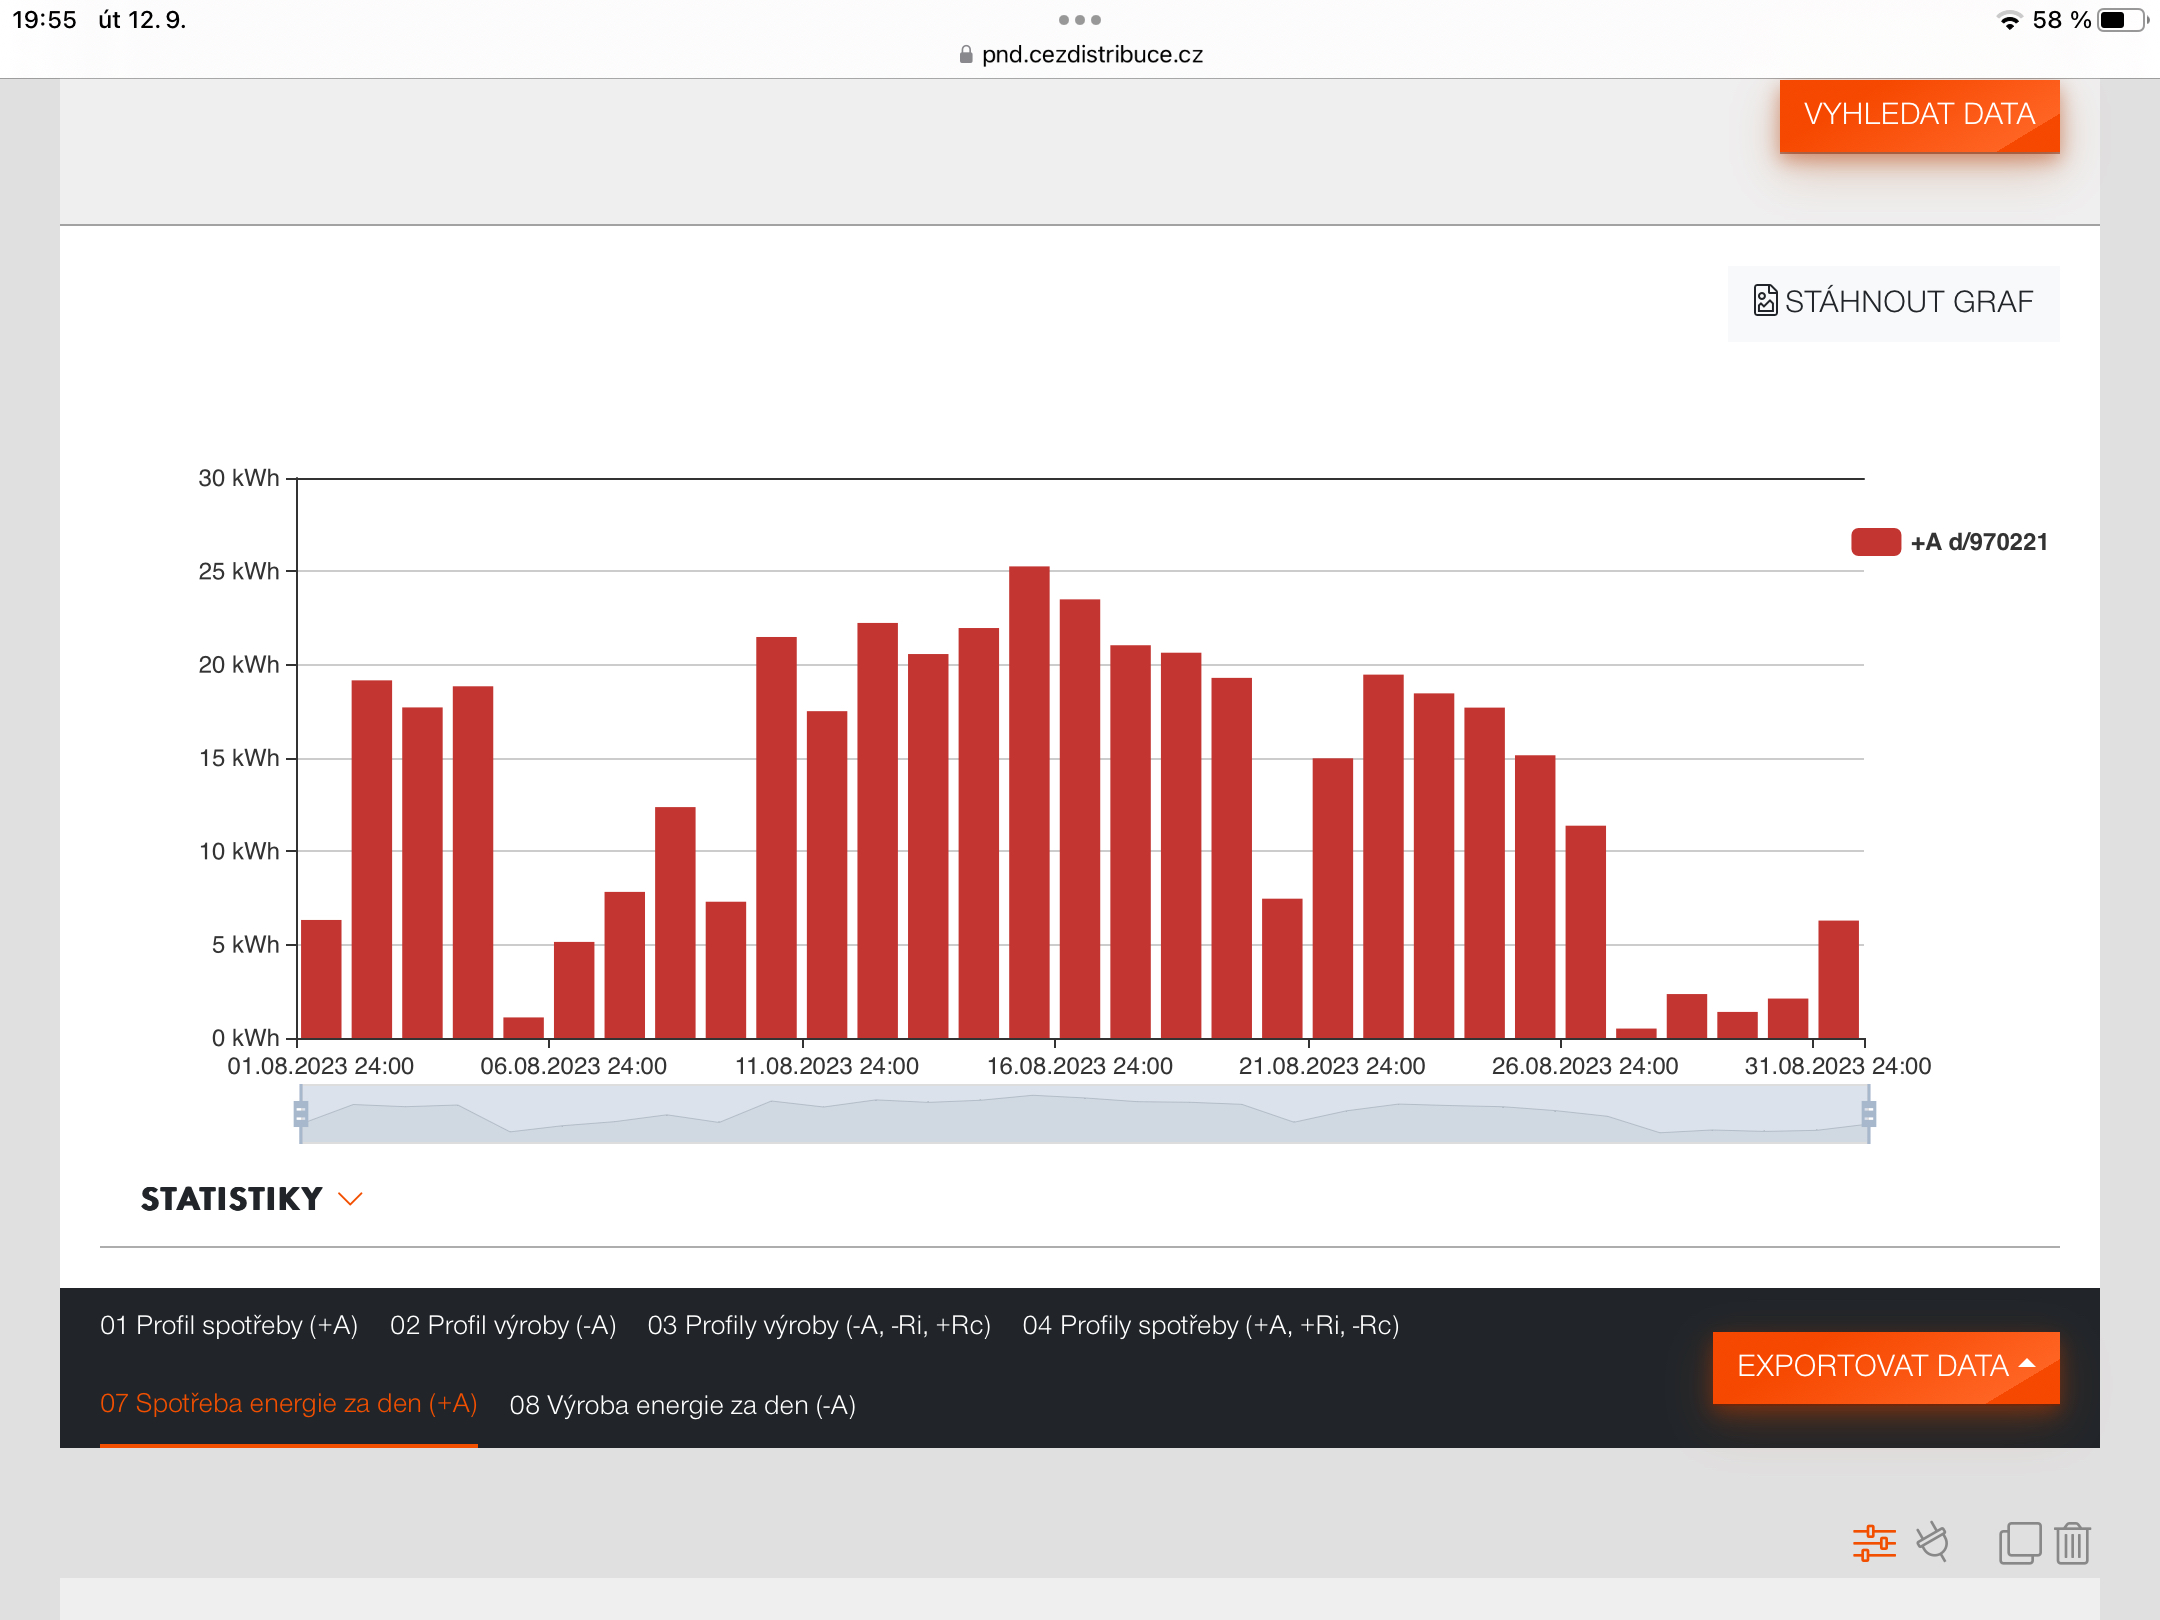Click right handle of chart range slider
Image resolution: width=2160 pixels, height=1620 pixels.
1868,1114
